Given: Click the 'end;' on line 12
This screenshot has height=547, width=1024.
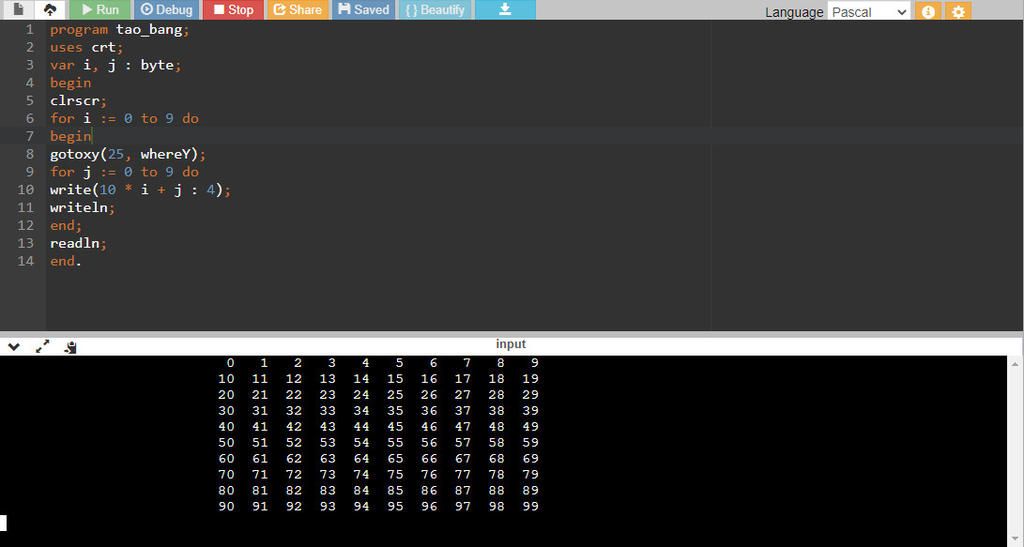Looking at the screenshot, I should point(66,225).
